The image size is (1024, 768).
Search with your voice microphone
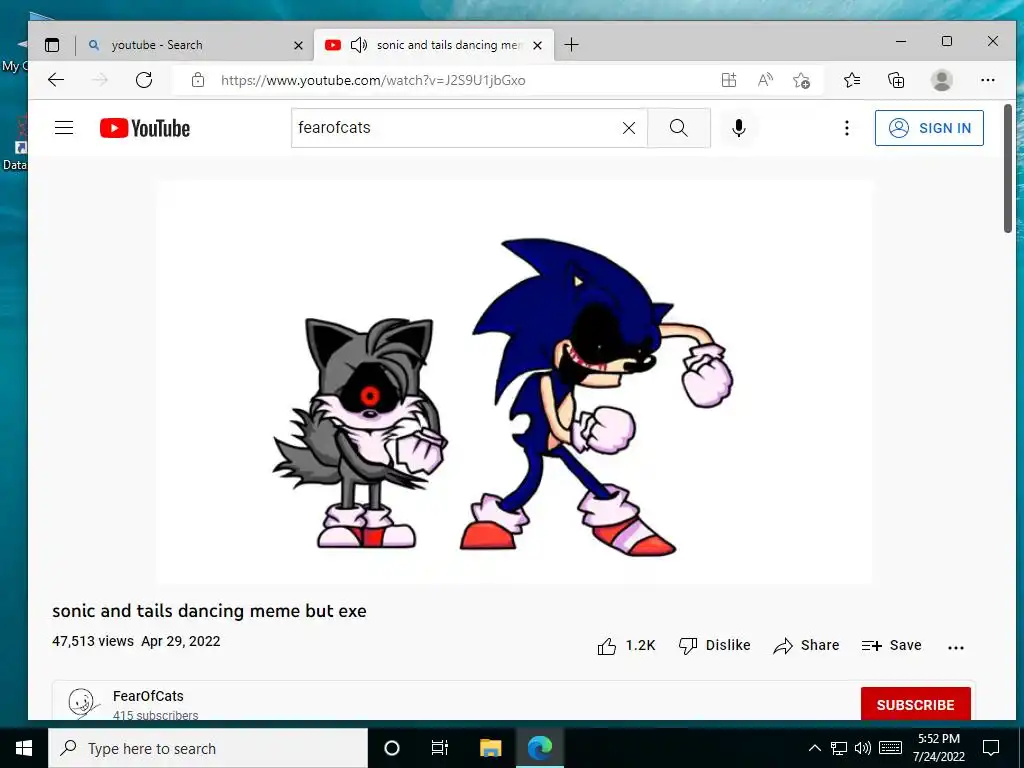[739, 128]
